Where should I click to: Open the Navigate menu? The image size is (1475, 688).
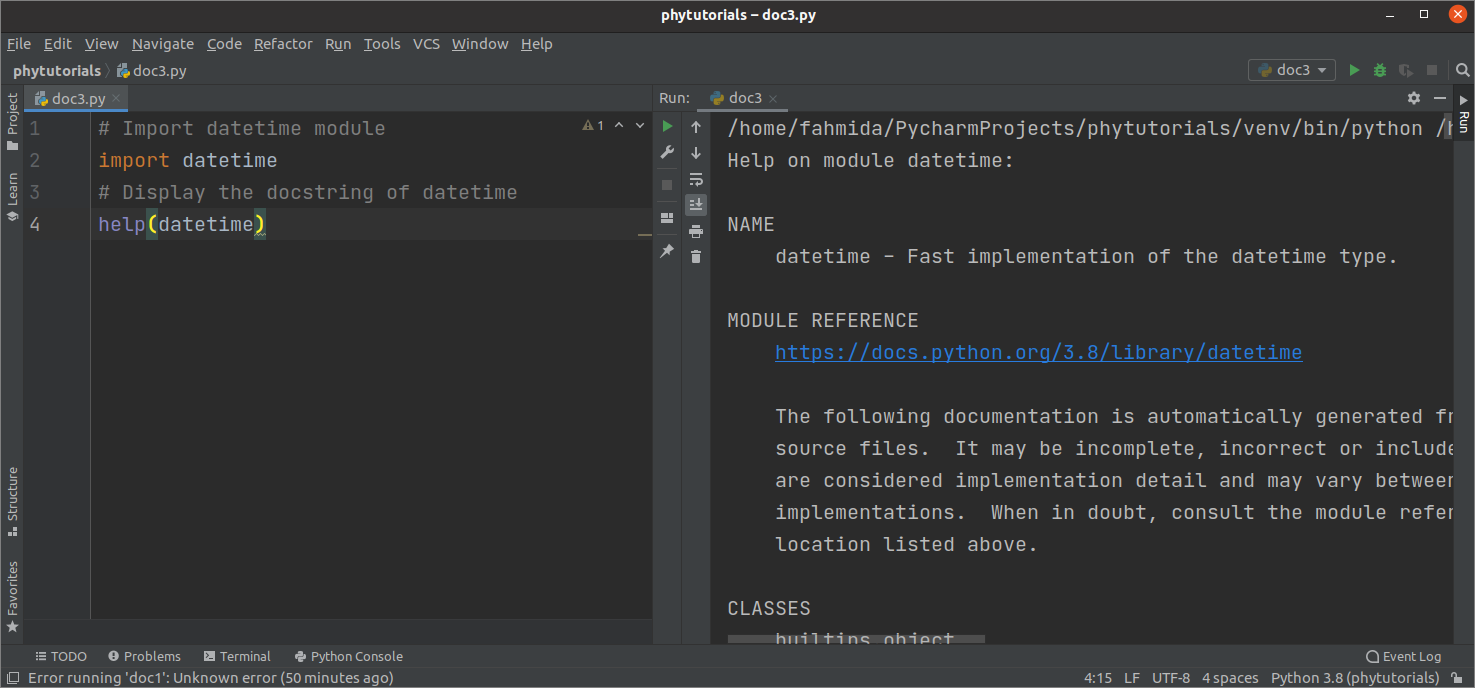click(163, 44)
